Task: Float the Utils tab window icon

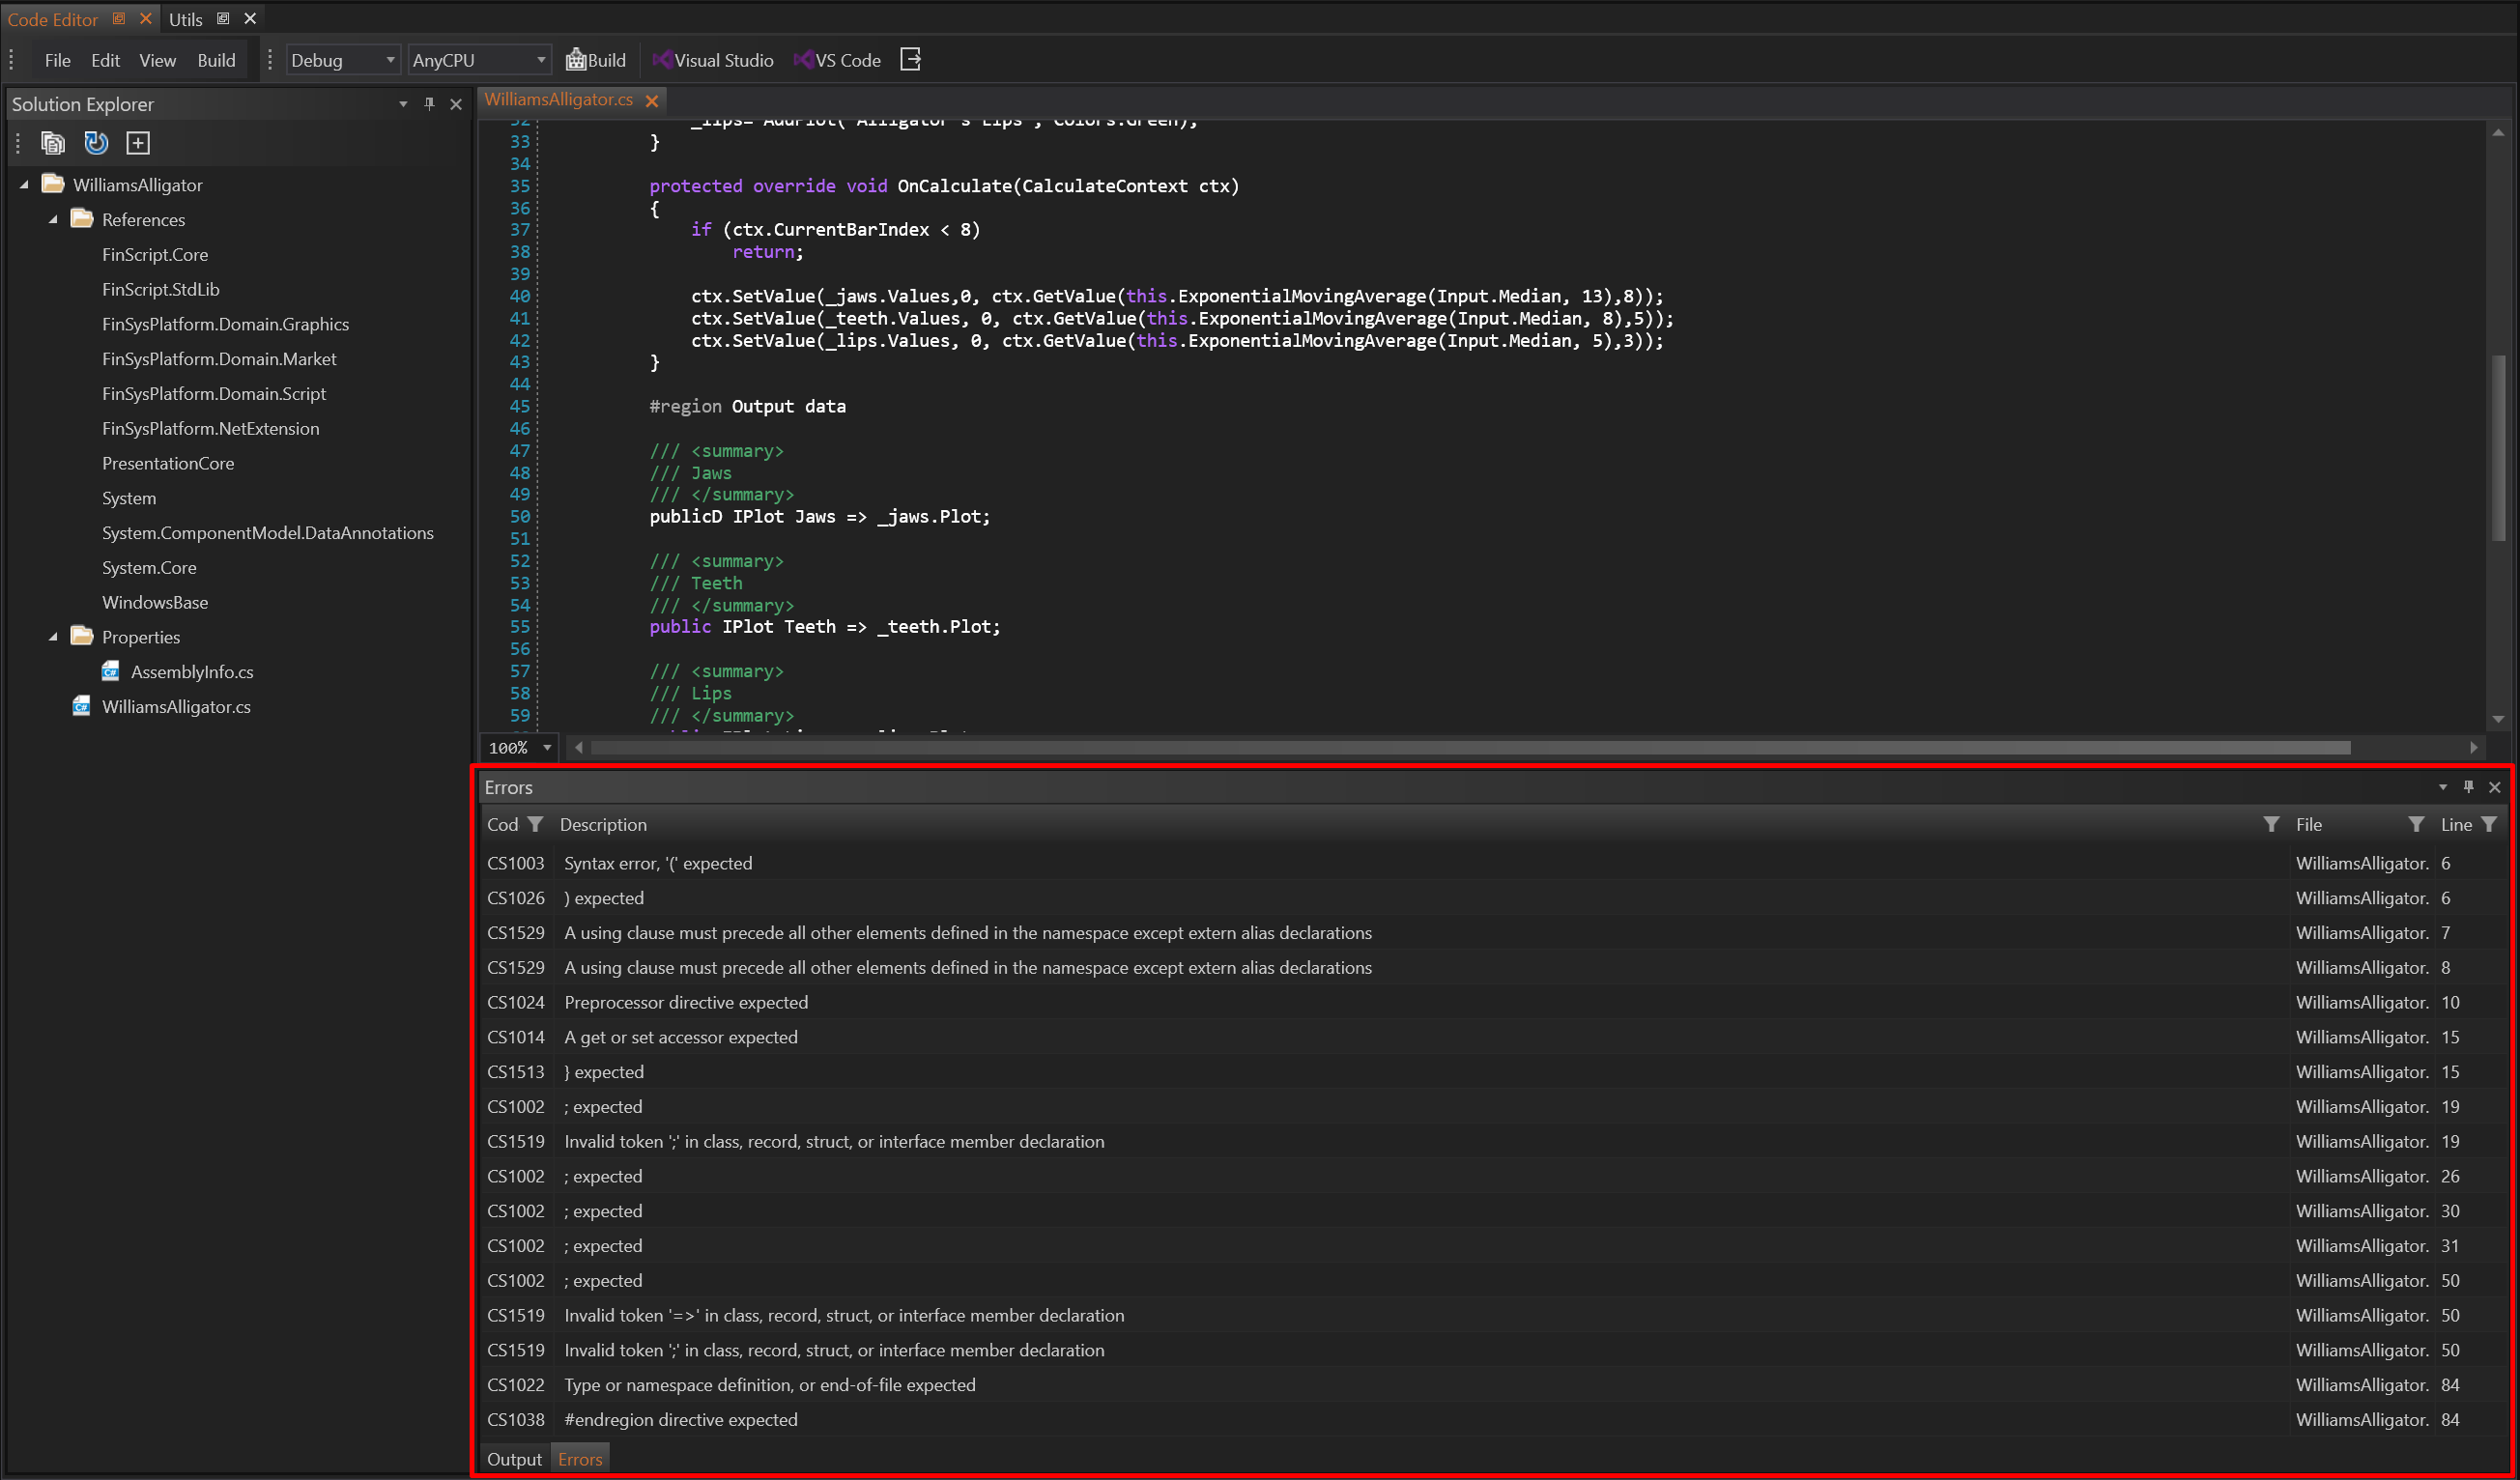Action: click(223, 19)
